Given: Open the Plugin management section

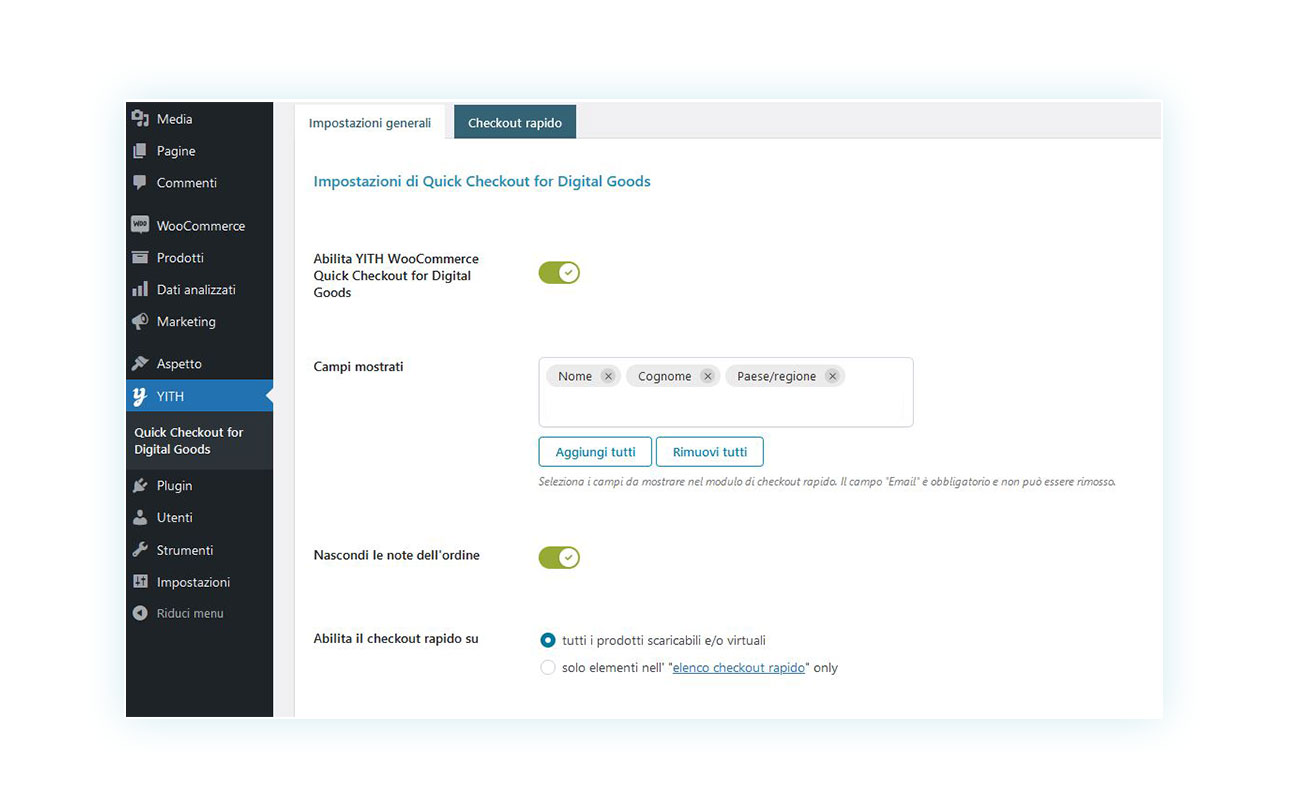Looking at the screenshot, I should tap(174, 485).
